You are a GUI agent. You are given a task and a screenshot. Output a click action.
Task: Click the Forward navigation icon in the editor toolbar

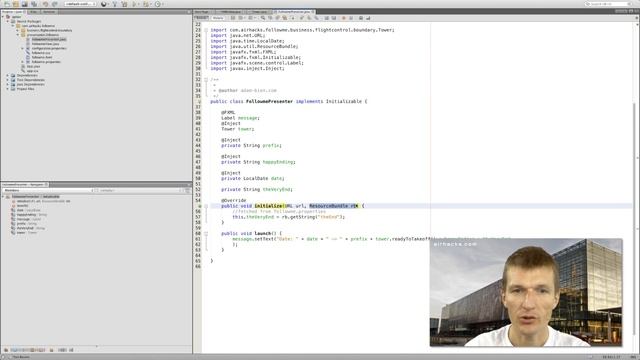click(250, 18)
